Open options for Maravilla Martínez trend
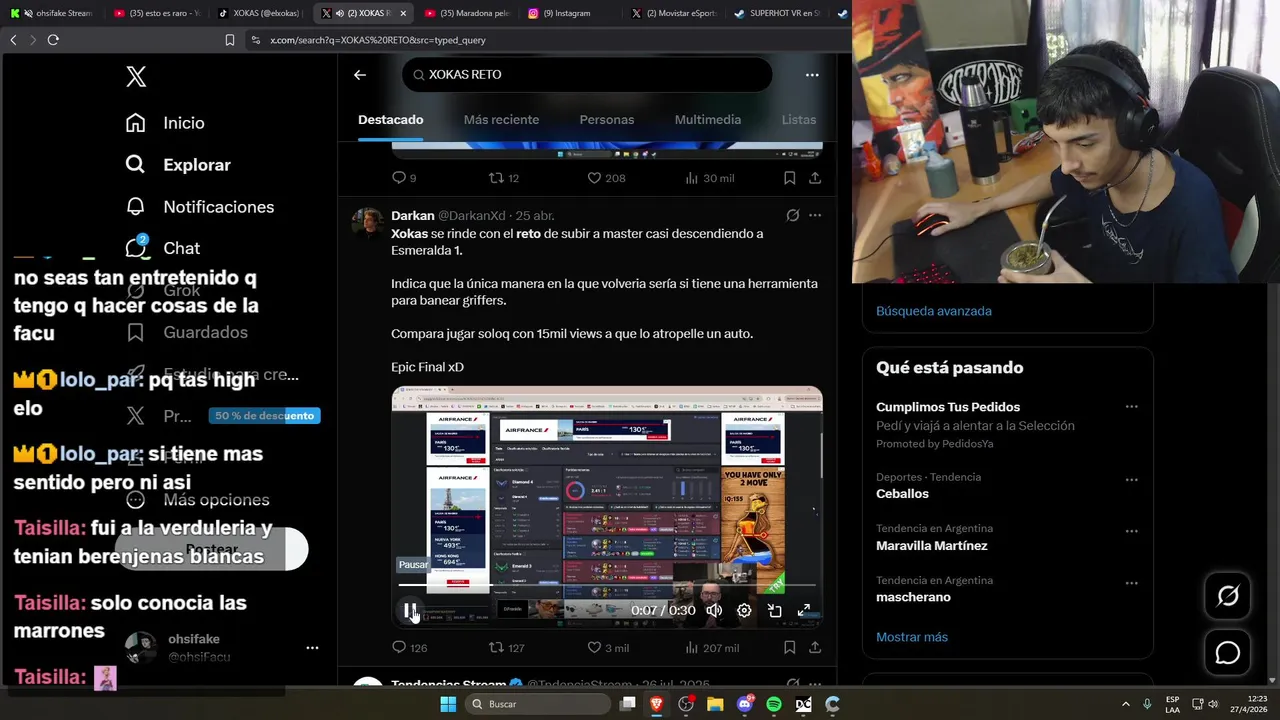 [x=1132, y=532]
